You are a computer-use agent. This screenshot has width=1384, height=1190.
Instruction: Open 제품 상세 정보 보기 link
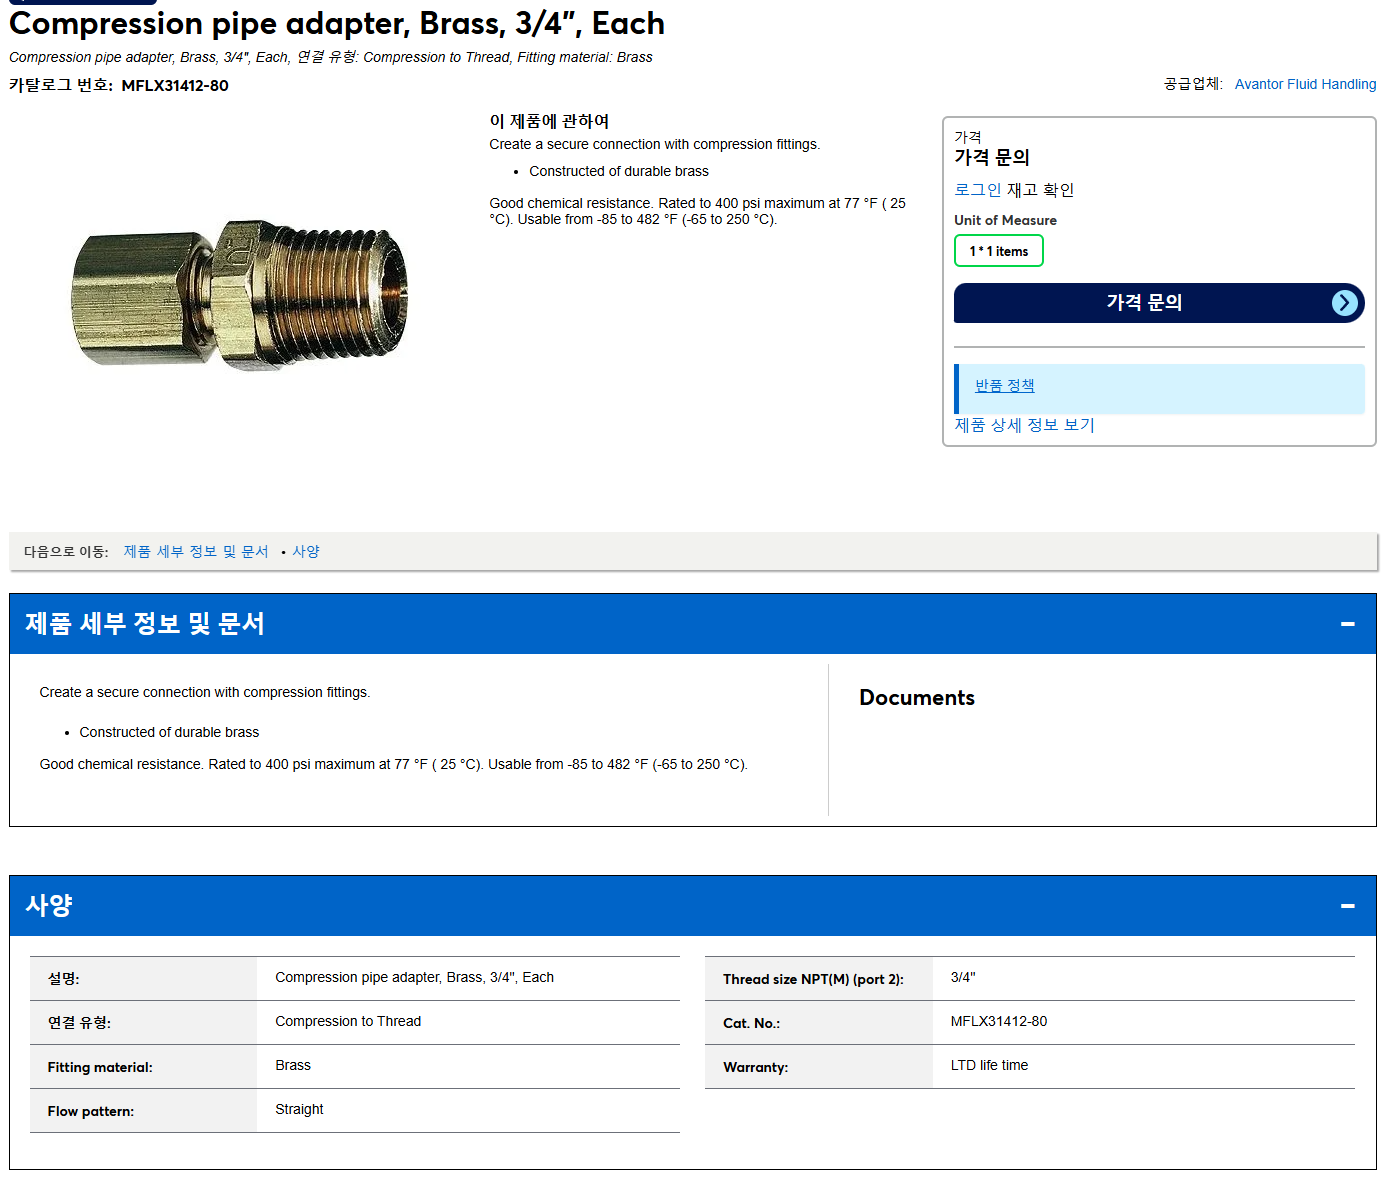(1024, 425)
